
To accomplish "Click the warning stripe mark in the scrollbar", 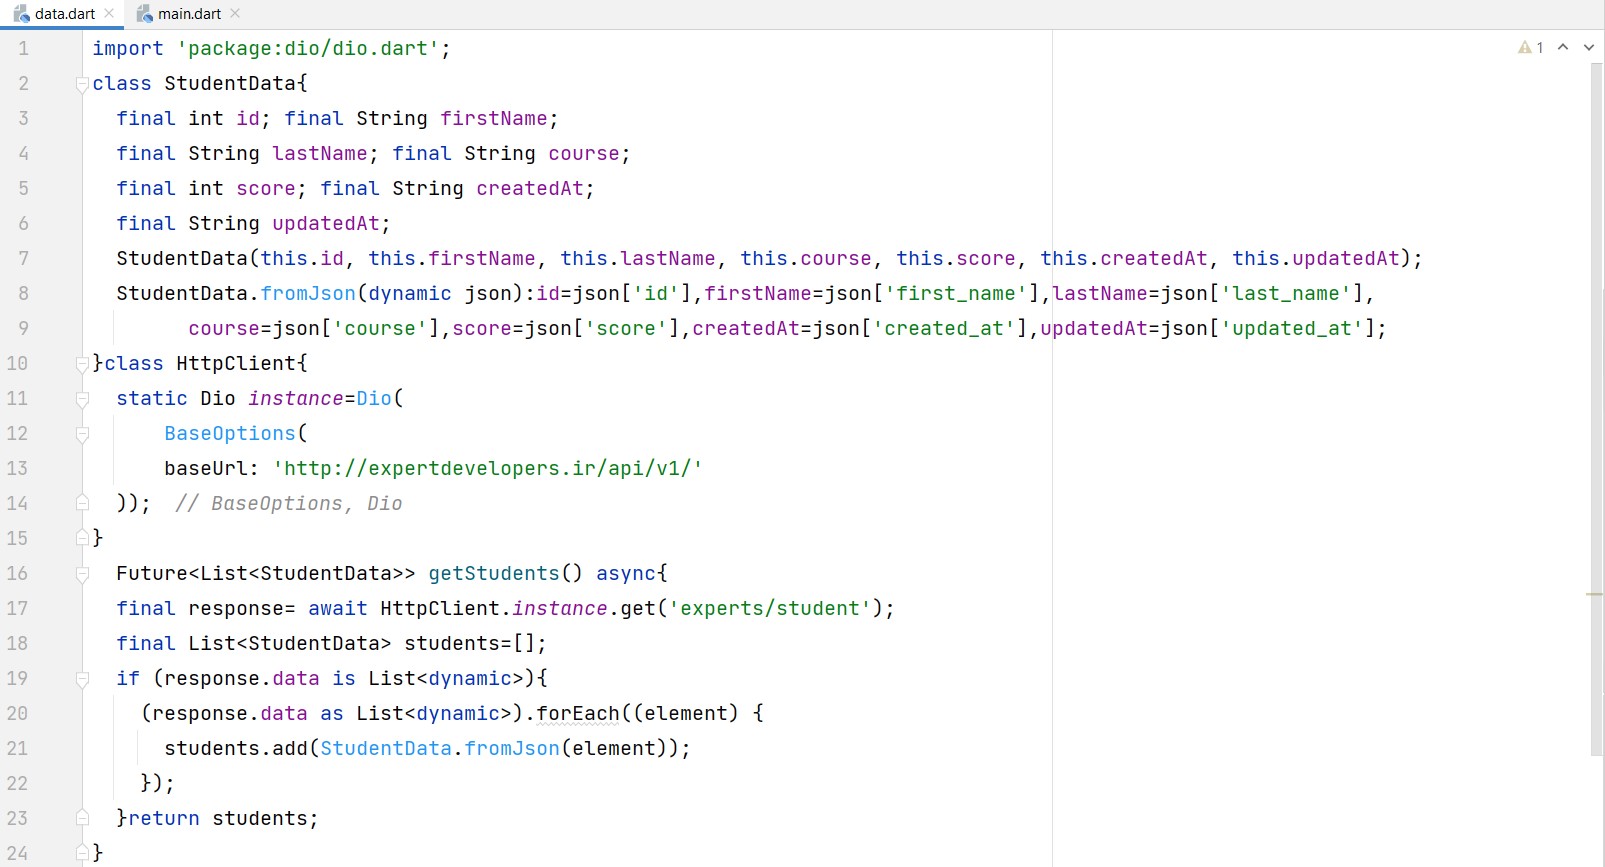I will 1594,594.
